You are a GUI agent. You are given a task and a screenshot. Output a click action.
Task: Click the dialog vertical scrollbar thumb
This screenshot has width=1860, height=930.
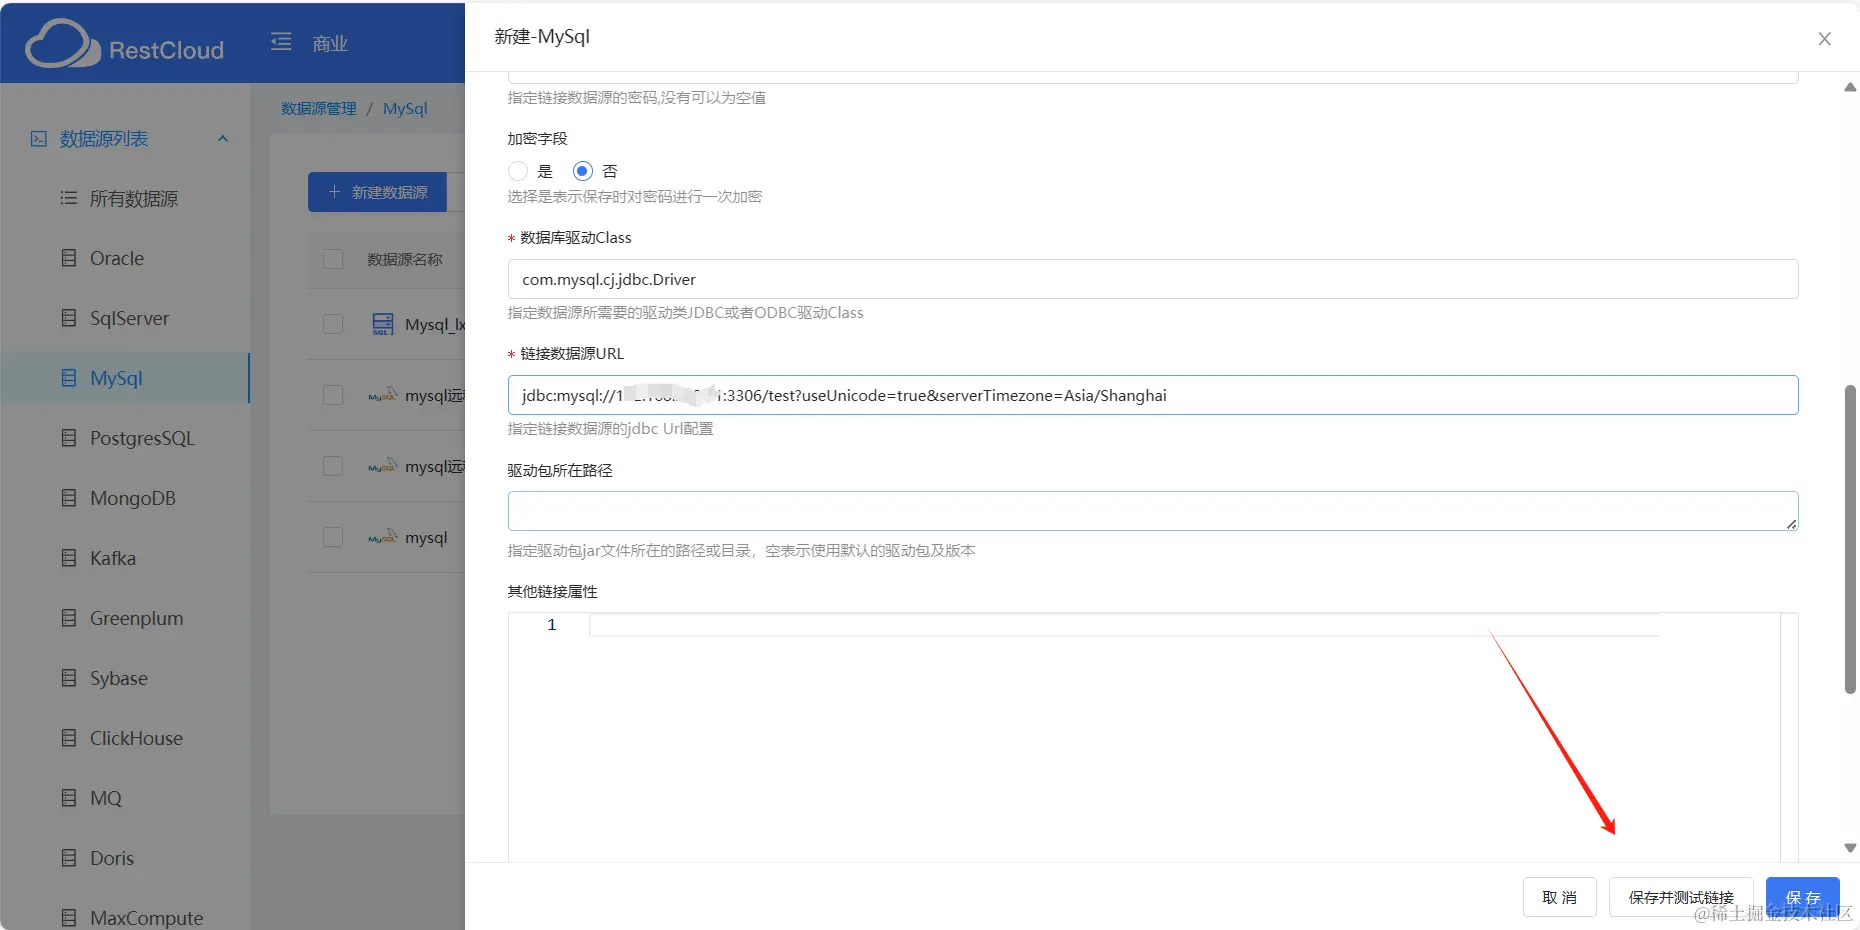coord(1850,539)
